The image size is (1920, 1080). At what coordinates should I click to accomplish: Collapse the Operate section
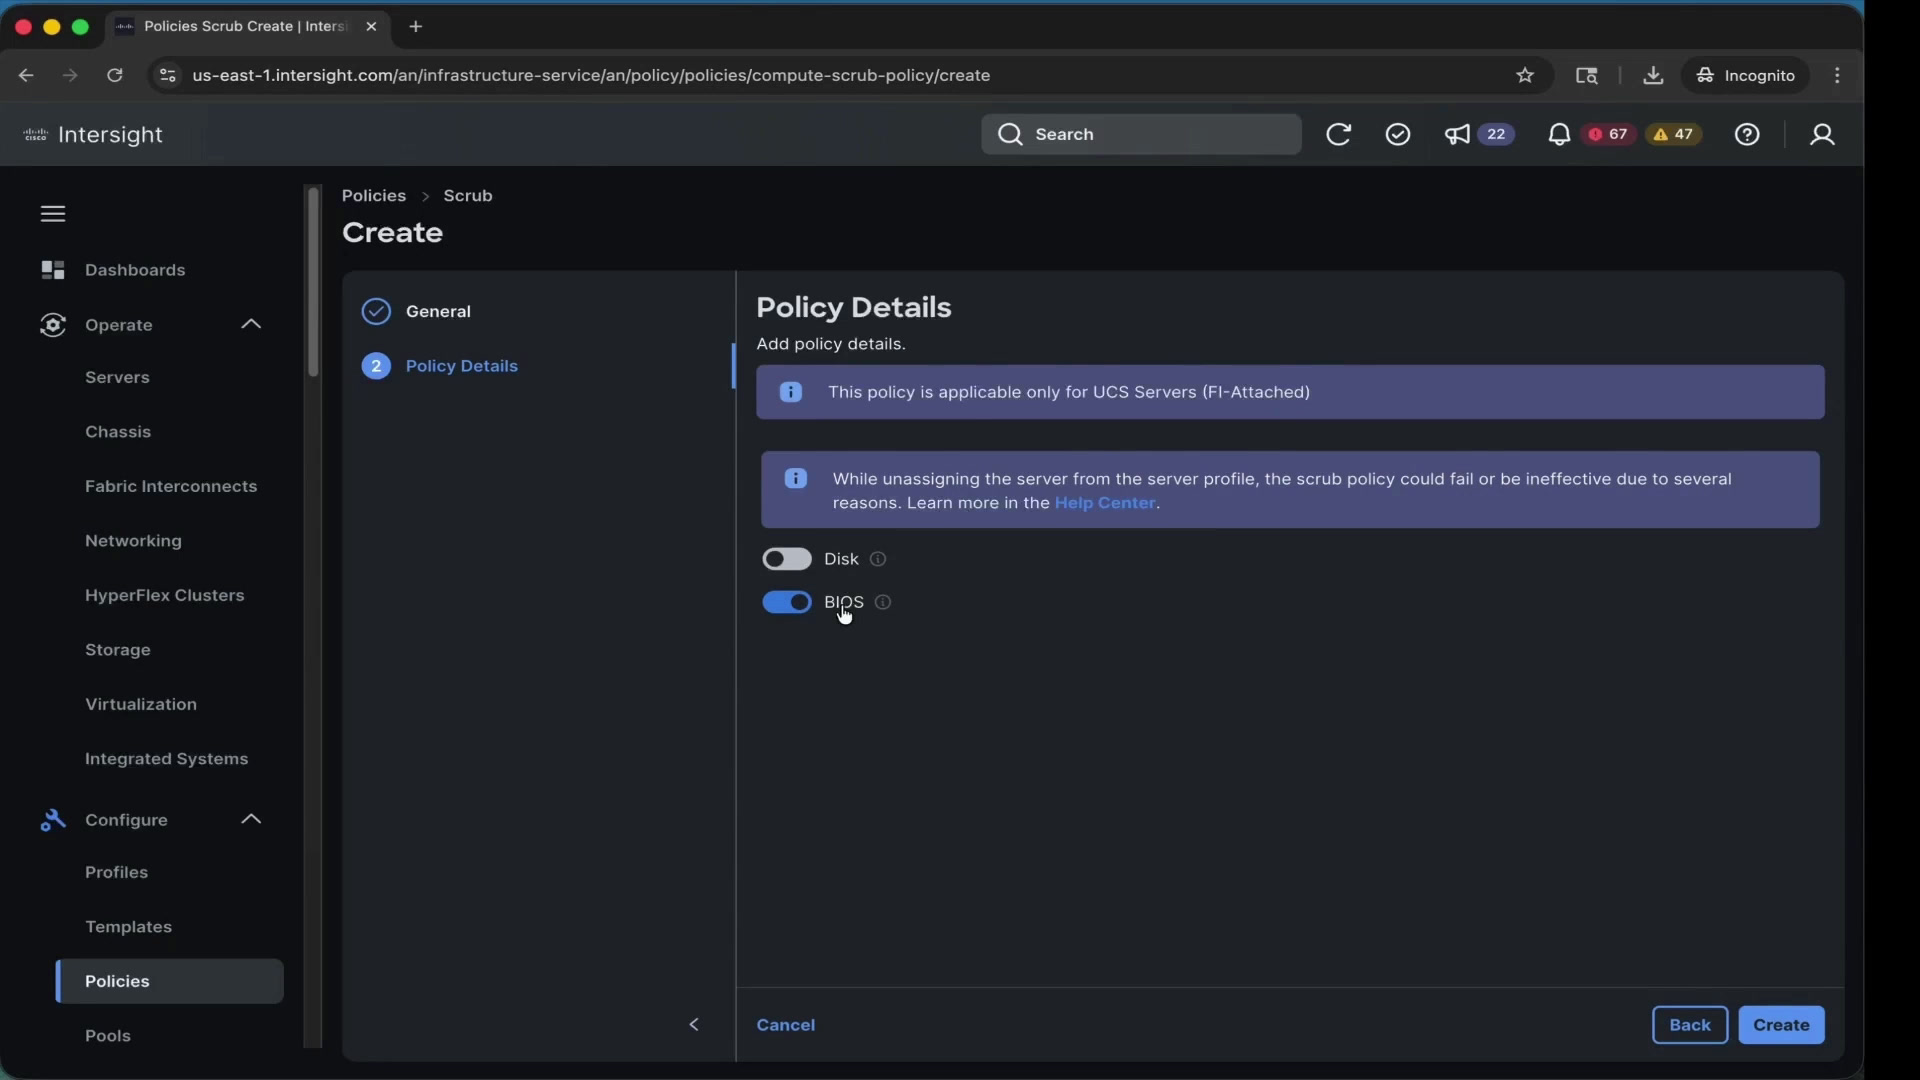[251, 324]
